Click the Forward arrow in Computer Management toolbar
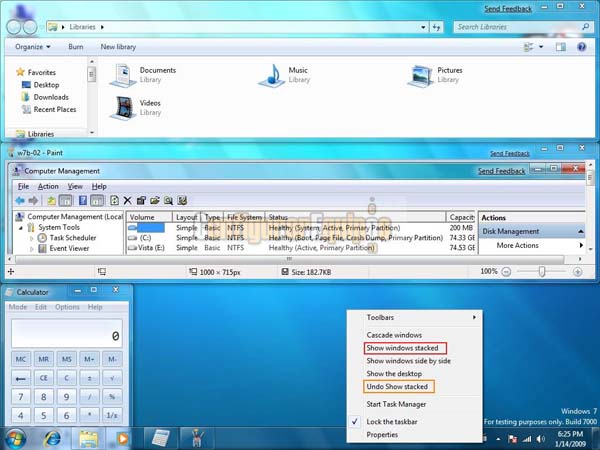This screenshot has width=600, height=450. (x=33, y=200)
